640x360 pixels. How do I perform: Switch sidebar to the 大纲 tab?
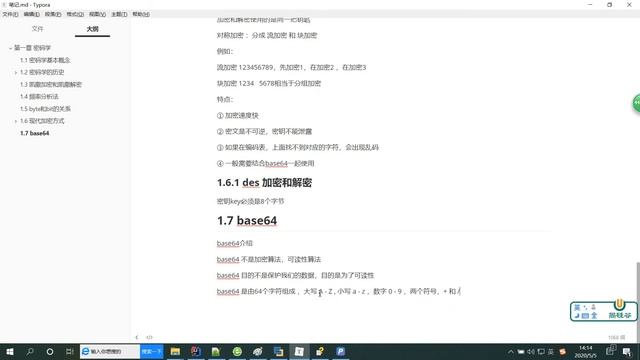93,29
